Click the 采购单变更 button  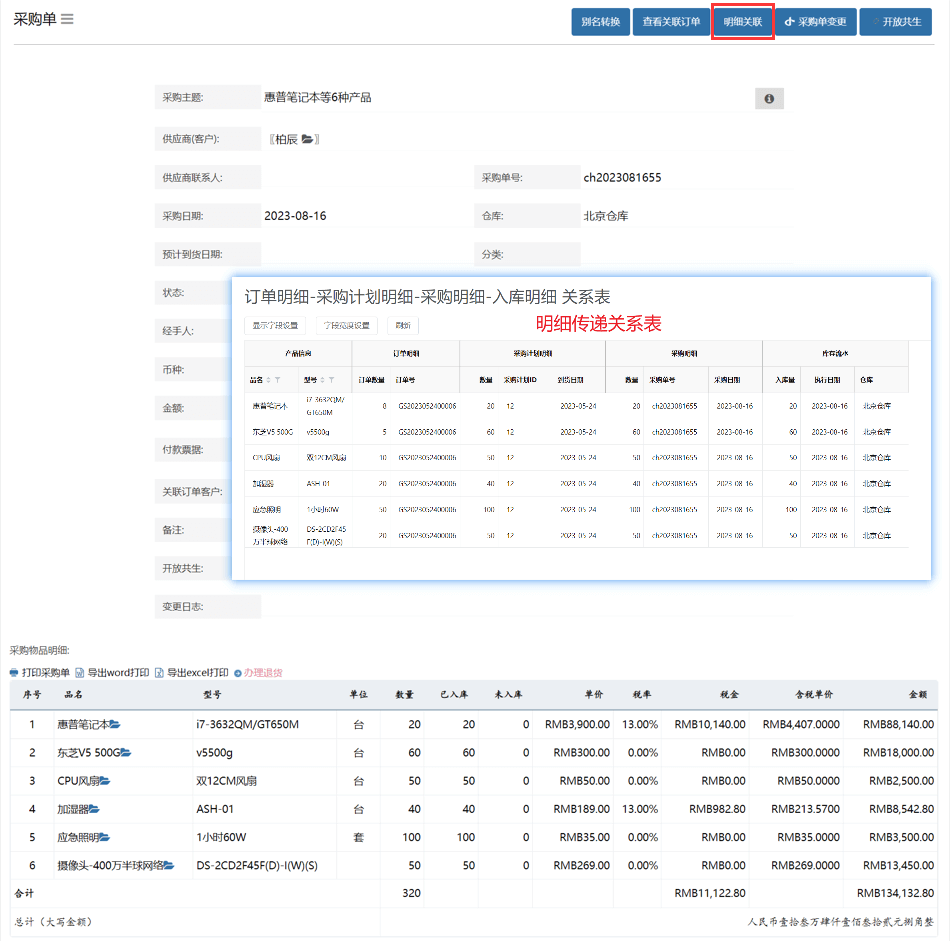[x=815, y=21]
